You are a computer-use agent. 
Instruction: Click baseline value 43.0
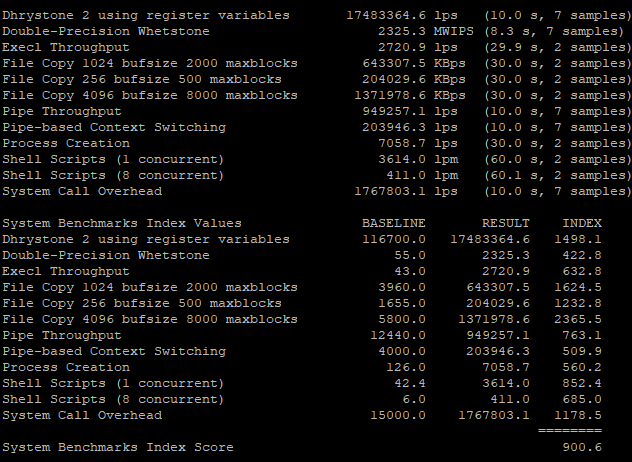click(410, 271)
